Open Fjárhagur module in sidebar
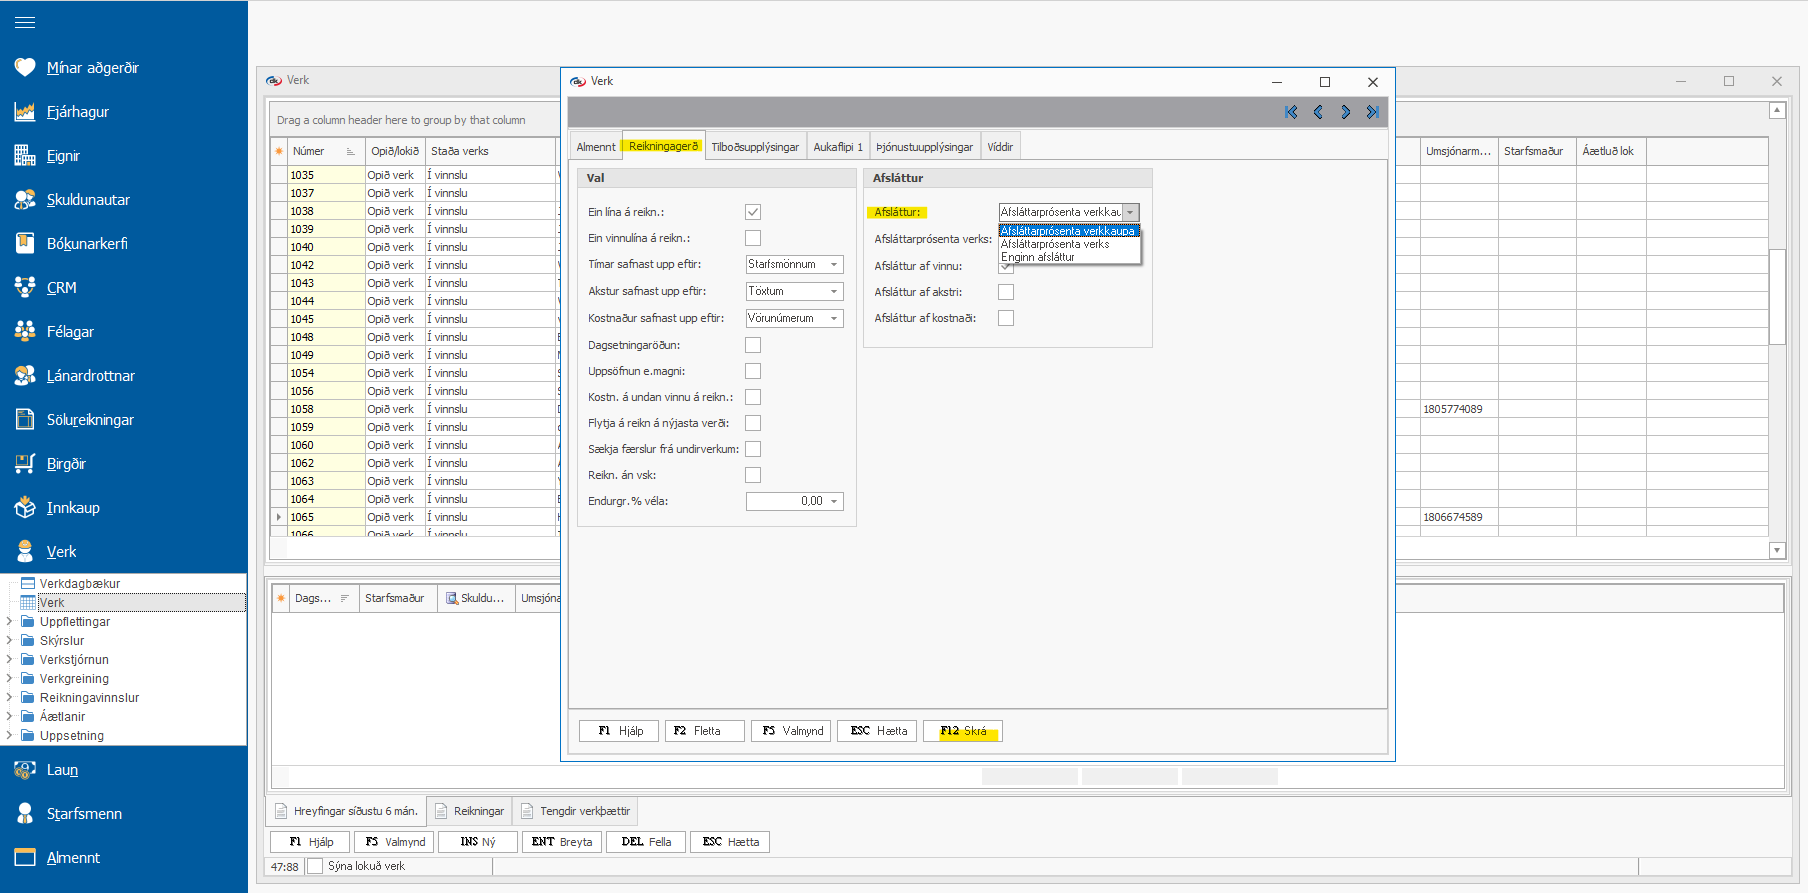 click(x=77, y=112)
